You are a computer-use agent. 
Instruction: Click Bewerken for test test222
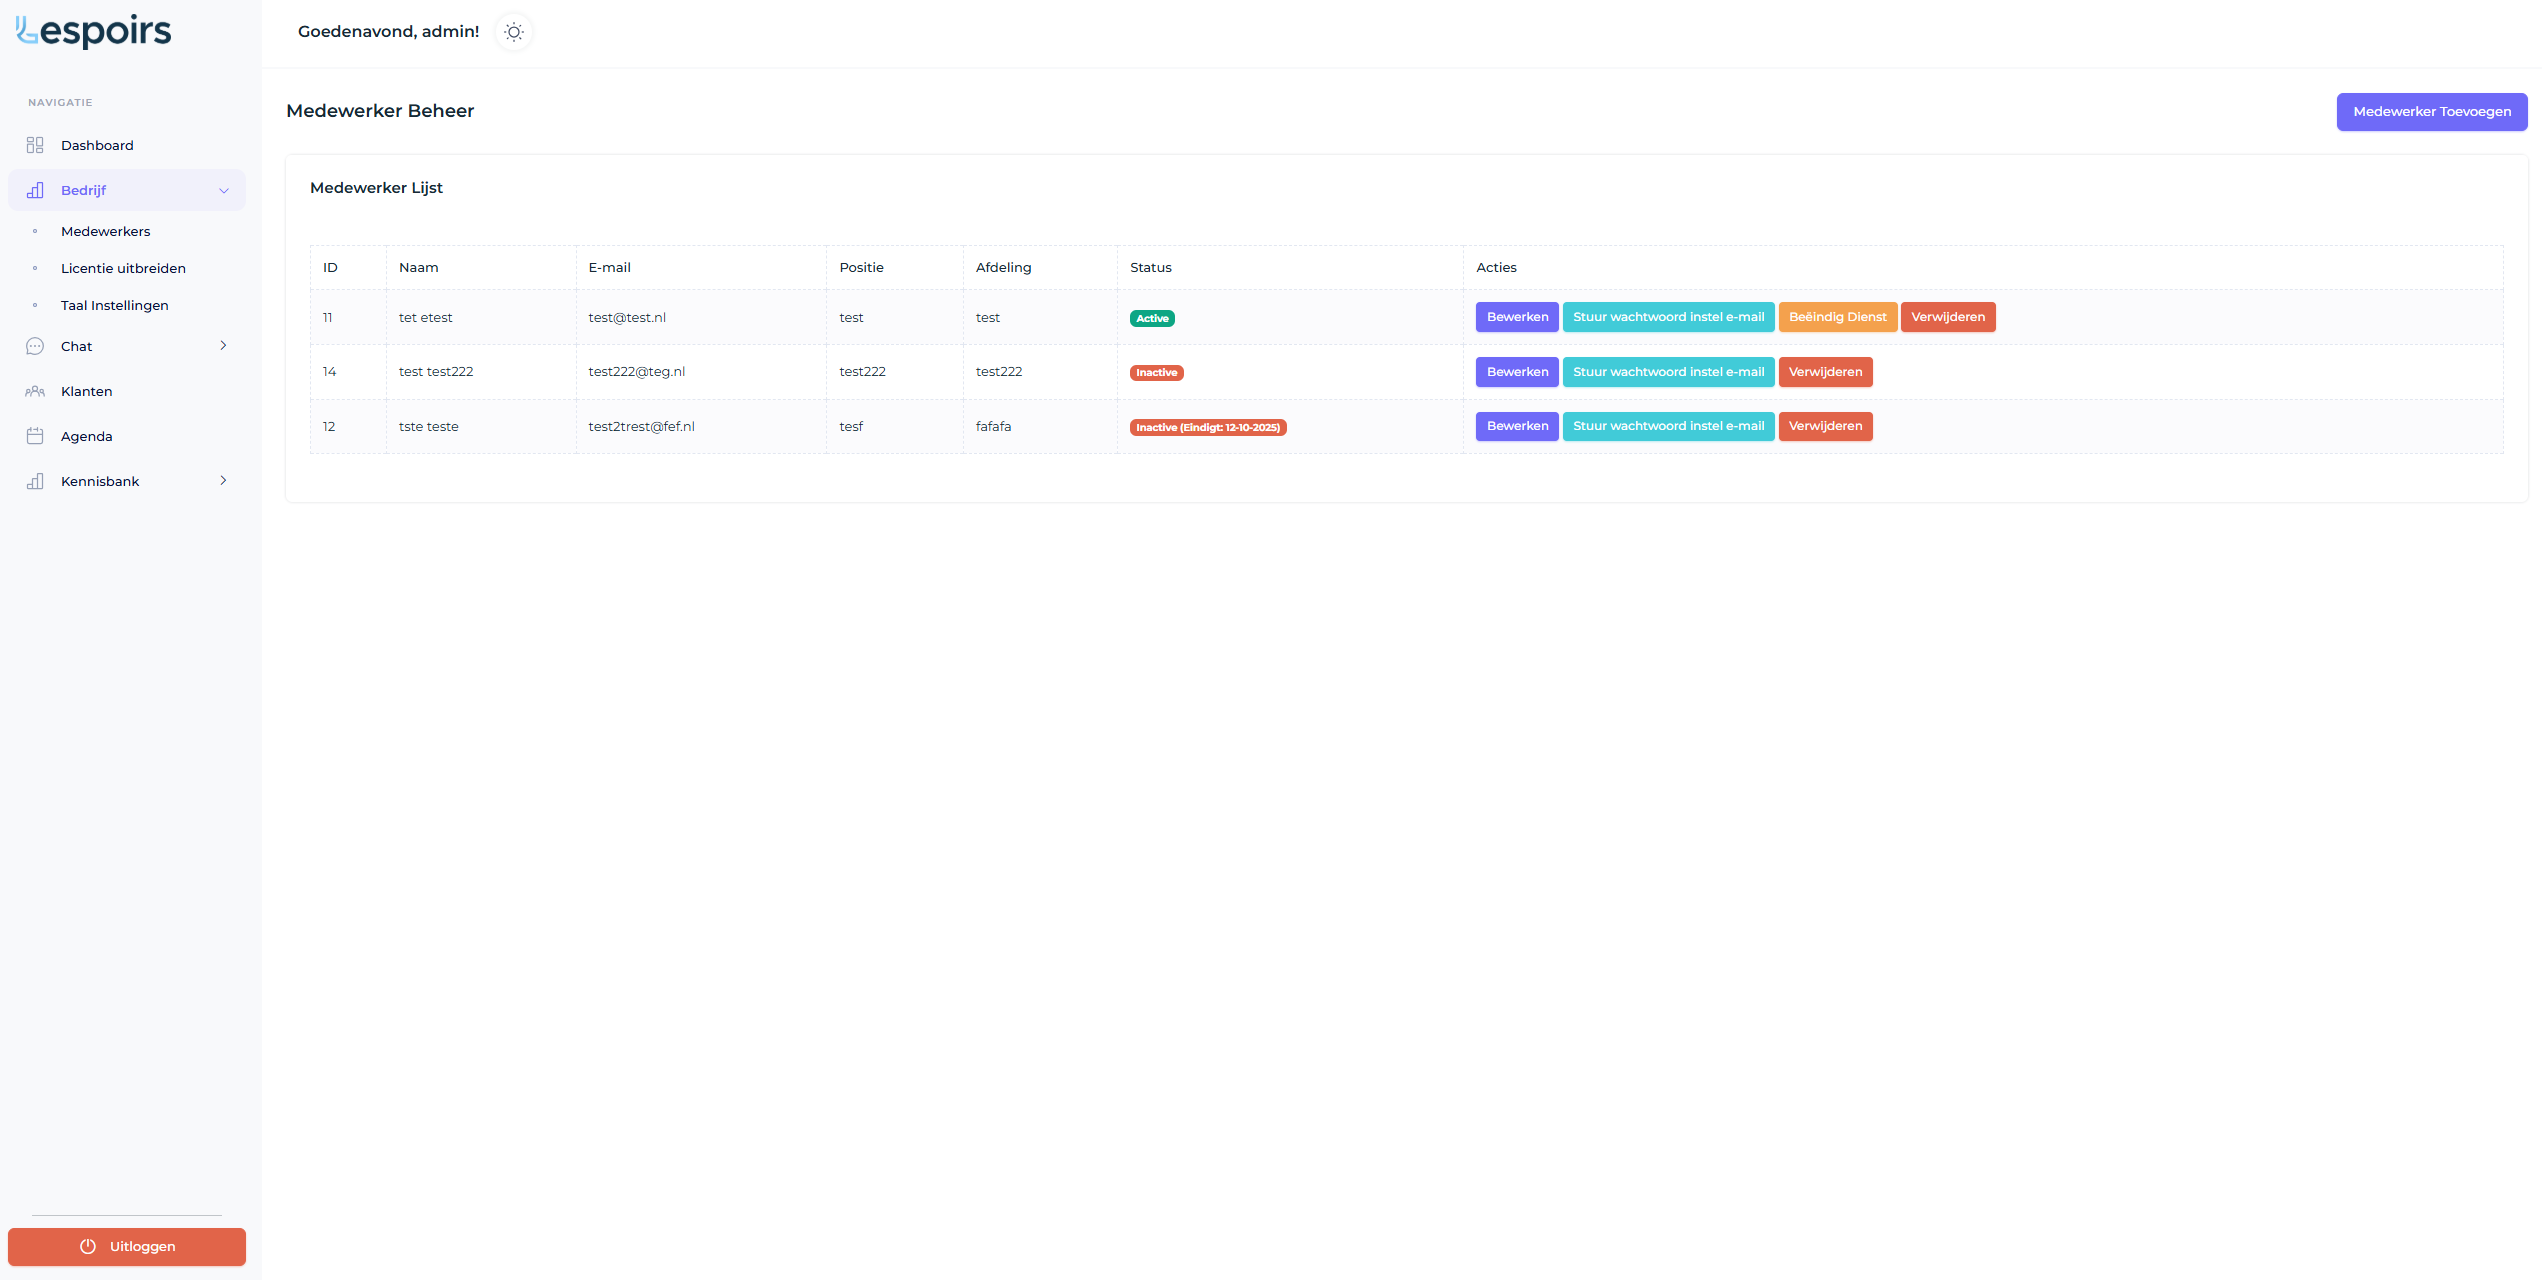pos(1516,372)
